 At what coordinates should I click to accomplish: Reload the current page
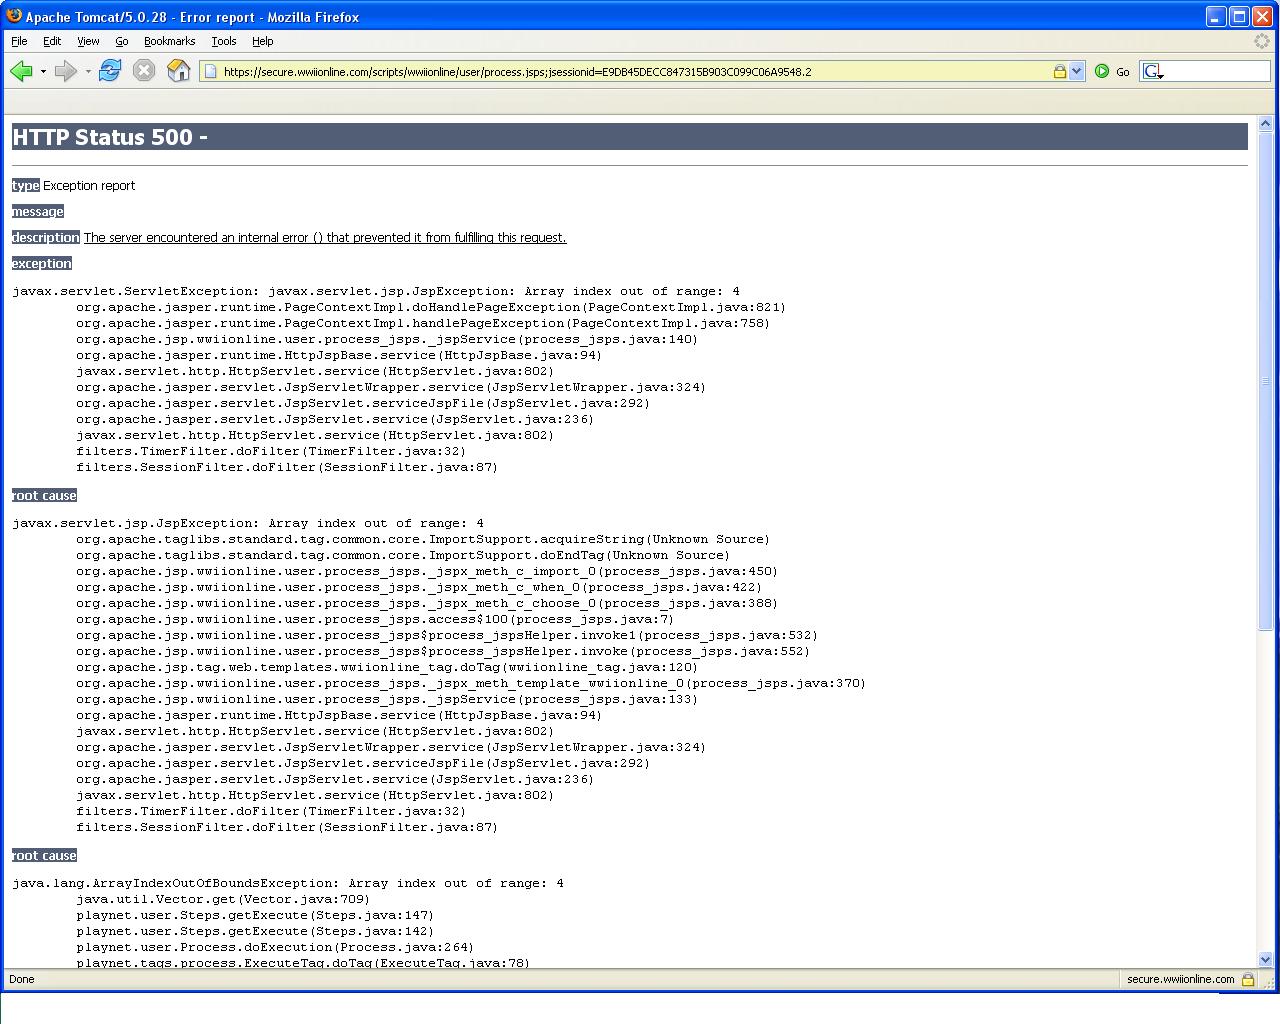coord(110,71)
